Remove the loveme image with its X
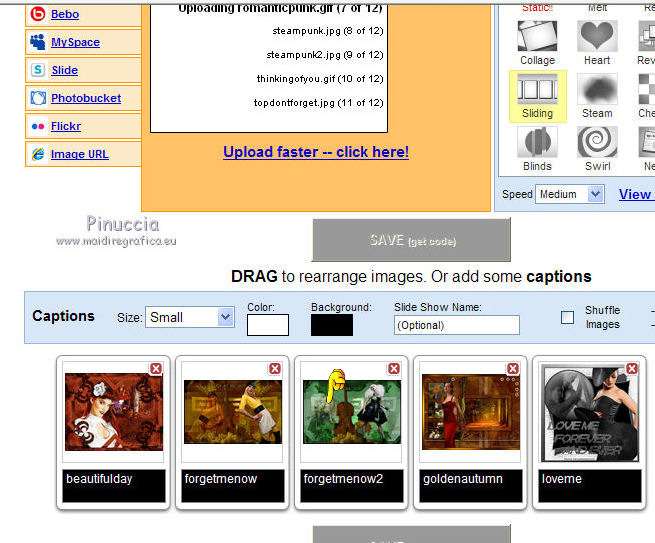 (632, 369)
